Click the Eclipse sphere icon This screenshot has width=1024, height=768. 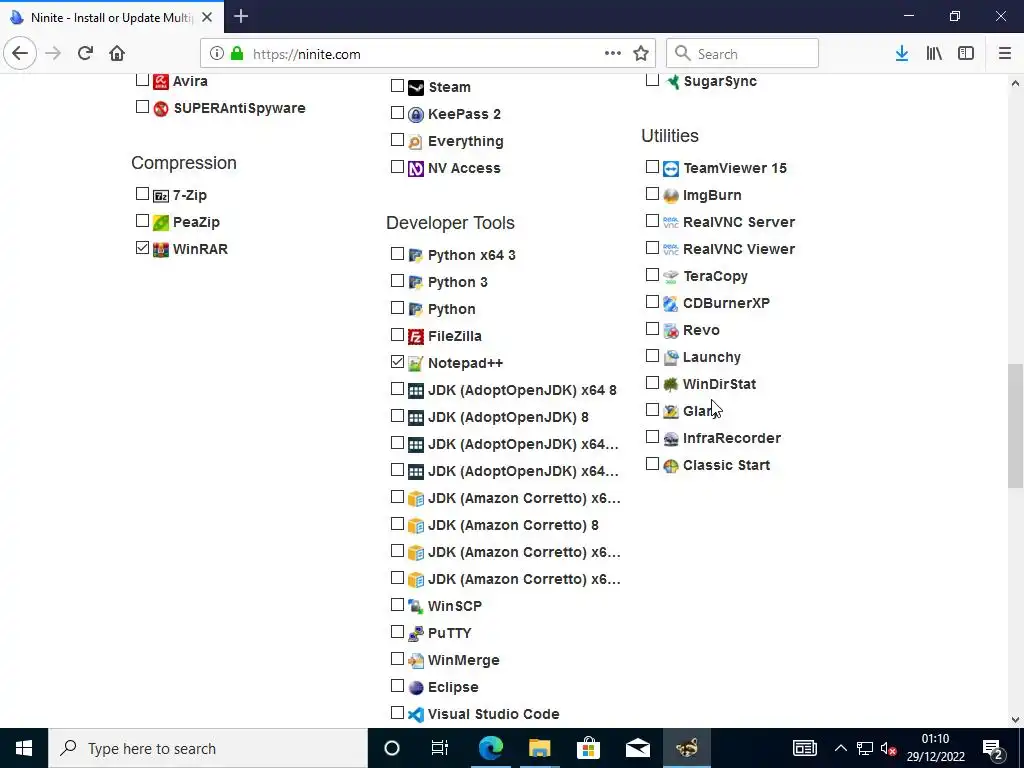[x=415, y=688]
